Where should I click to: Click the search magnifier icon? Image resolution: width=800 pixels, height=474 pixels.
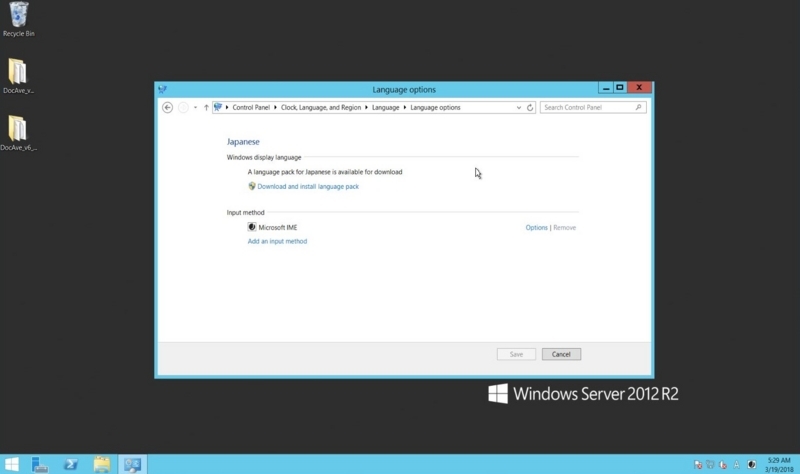pyautogui.click(x=638, y=107)
